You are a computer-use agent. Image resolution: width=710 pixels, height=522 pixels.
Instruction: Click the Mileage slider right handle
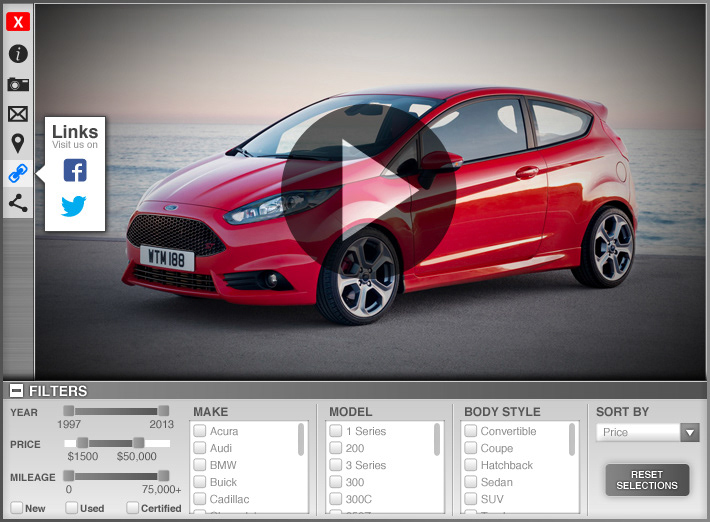[x=163, y=475]
